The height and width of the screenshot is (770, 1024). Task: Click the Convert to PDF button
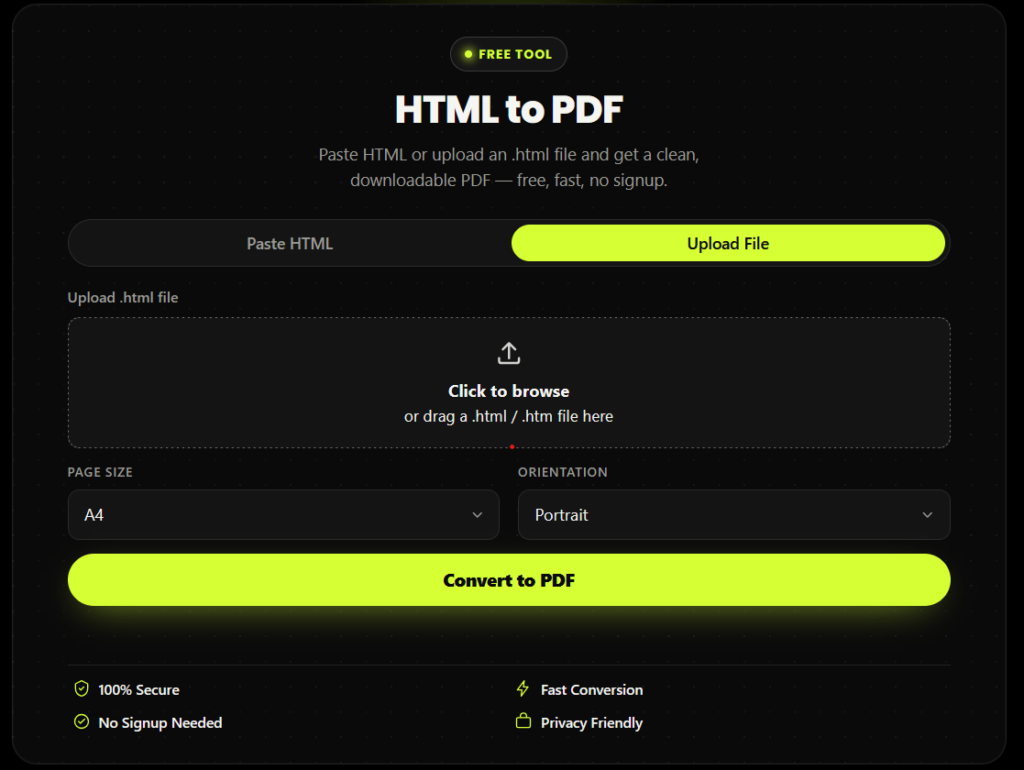[x=509, y=580]
